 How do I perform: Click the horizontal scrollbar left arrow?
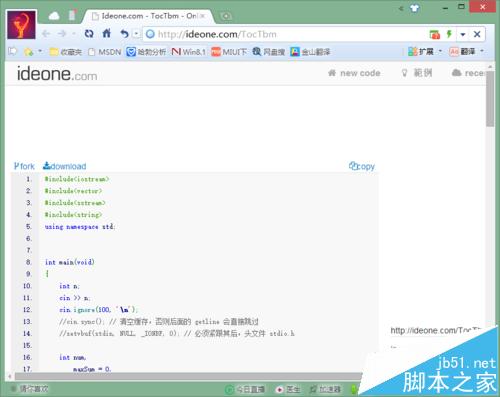point(10,377)
